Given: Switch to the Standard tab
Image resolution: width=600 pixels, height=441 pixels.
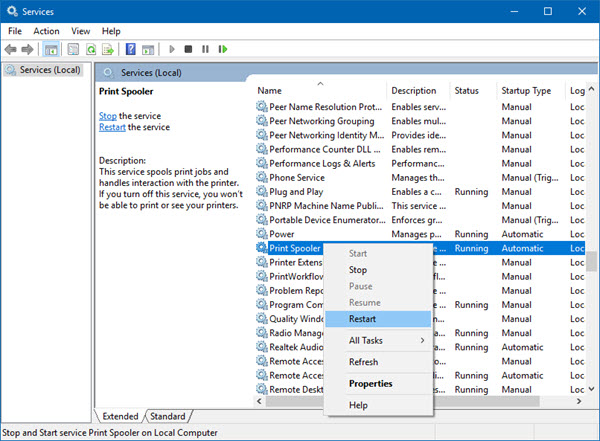Looking at the screenshot, I should 168,416.
